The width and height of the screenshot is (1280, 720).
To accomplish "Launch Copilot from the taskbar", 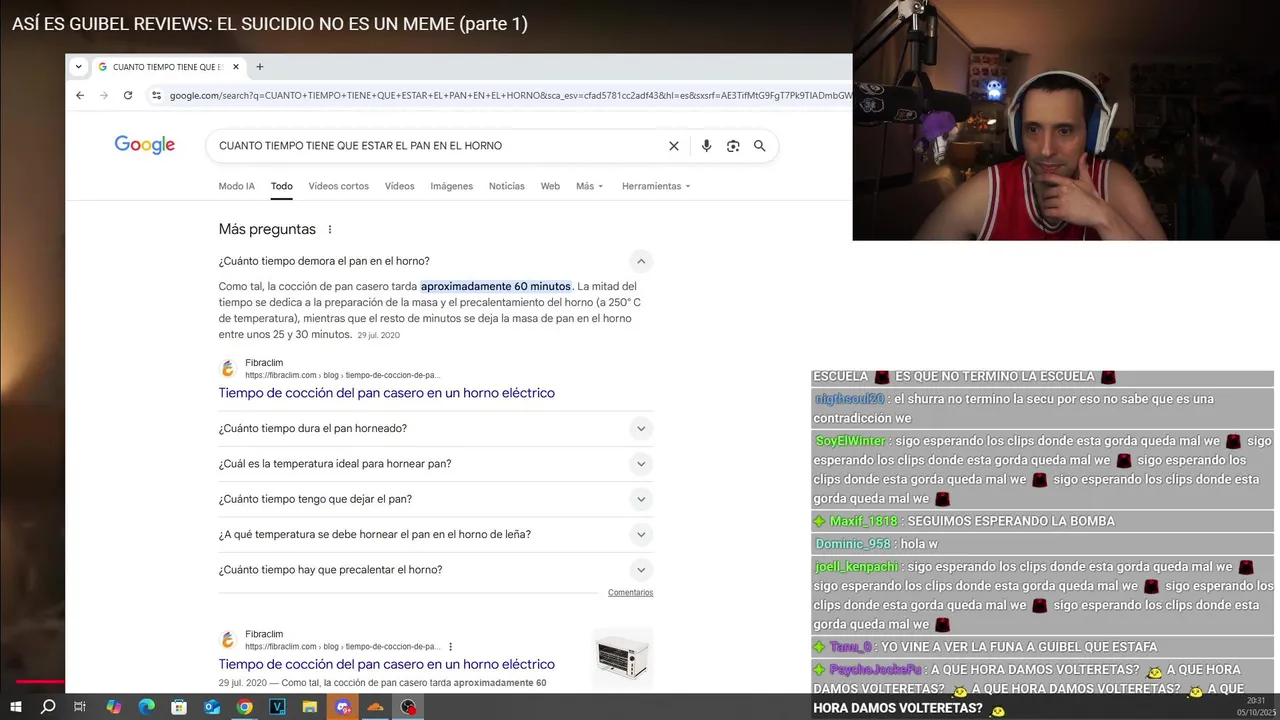I will pyautogui.click(x=113, y=707).
